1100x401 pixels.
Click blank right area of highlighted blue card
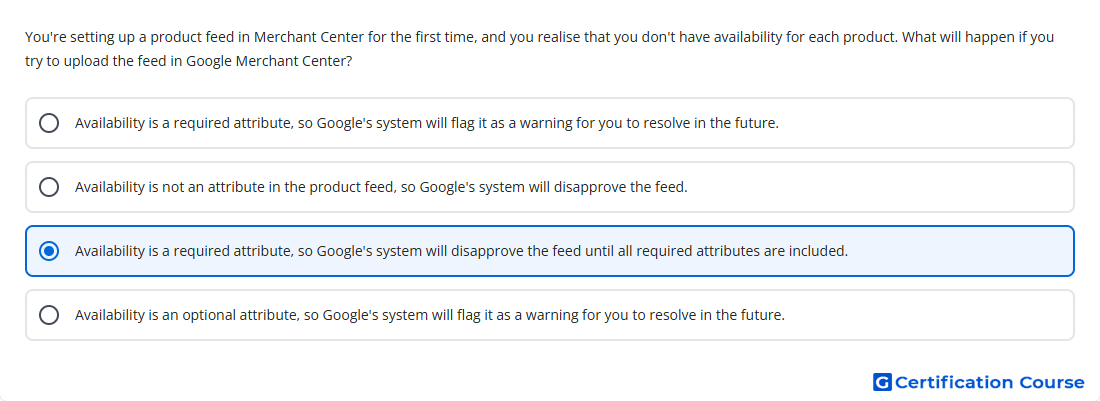tap(961, 251)
